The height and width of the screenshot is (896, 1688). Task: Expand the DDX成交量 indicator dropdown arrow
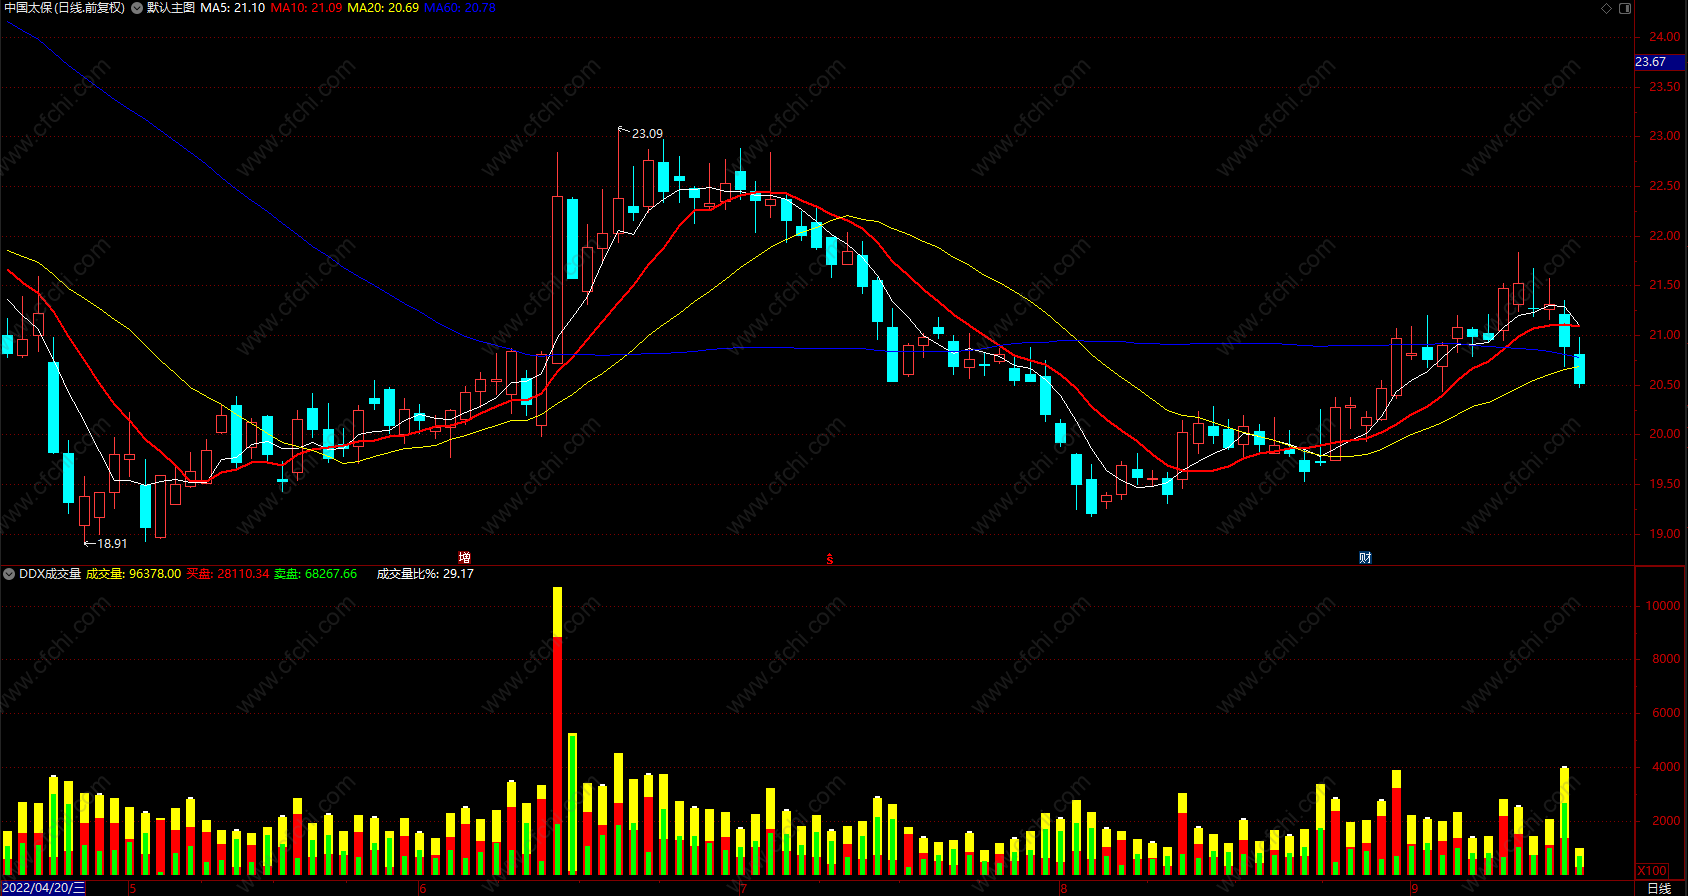(x=9, y=574)
